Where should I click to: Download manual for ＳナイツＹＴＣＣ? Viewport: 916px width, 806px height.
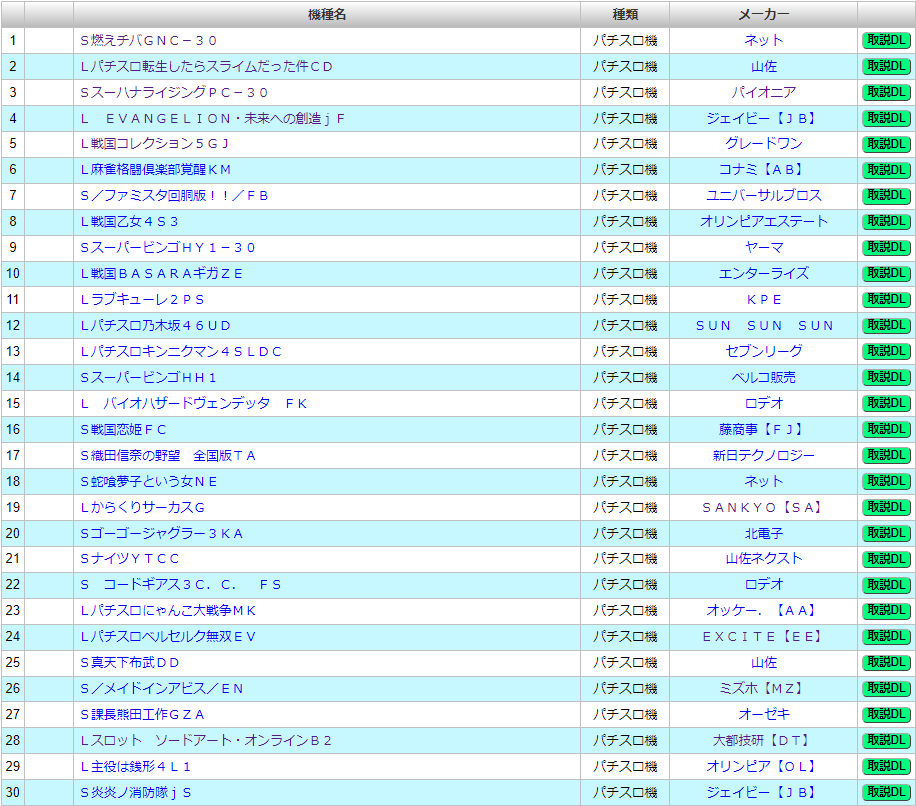(x=886, y=560)
